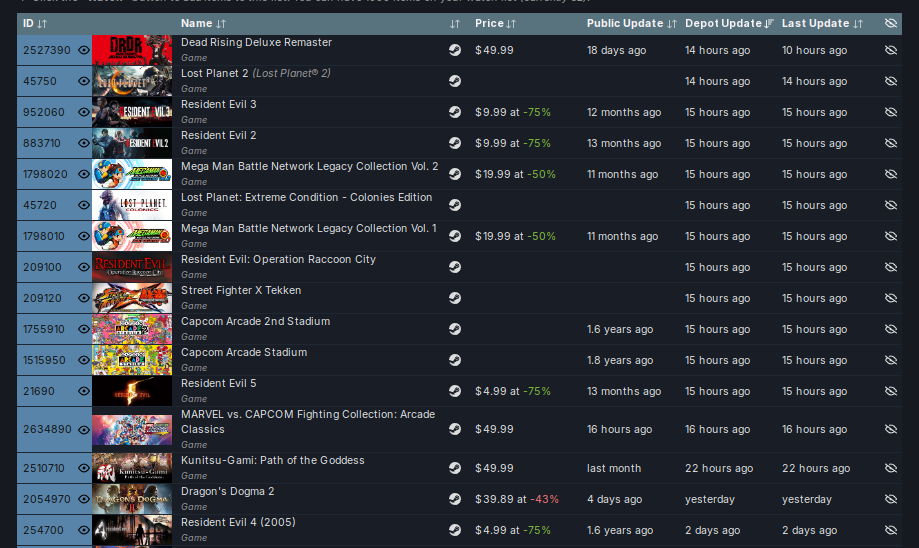Open app ID 21690 link
This screenshot has width=919, height=548.
point(39,391)
